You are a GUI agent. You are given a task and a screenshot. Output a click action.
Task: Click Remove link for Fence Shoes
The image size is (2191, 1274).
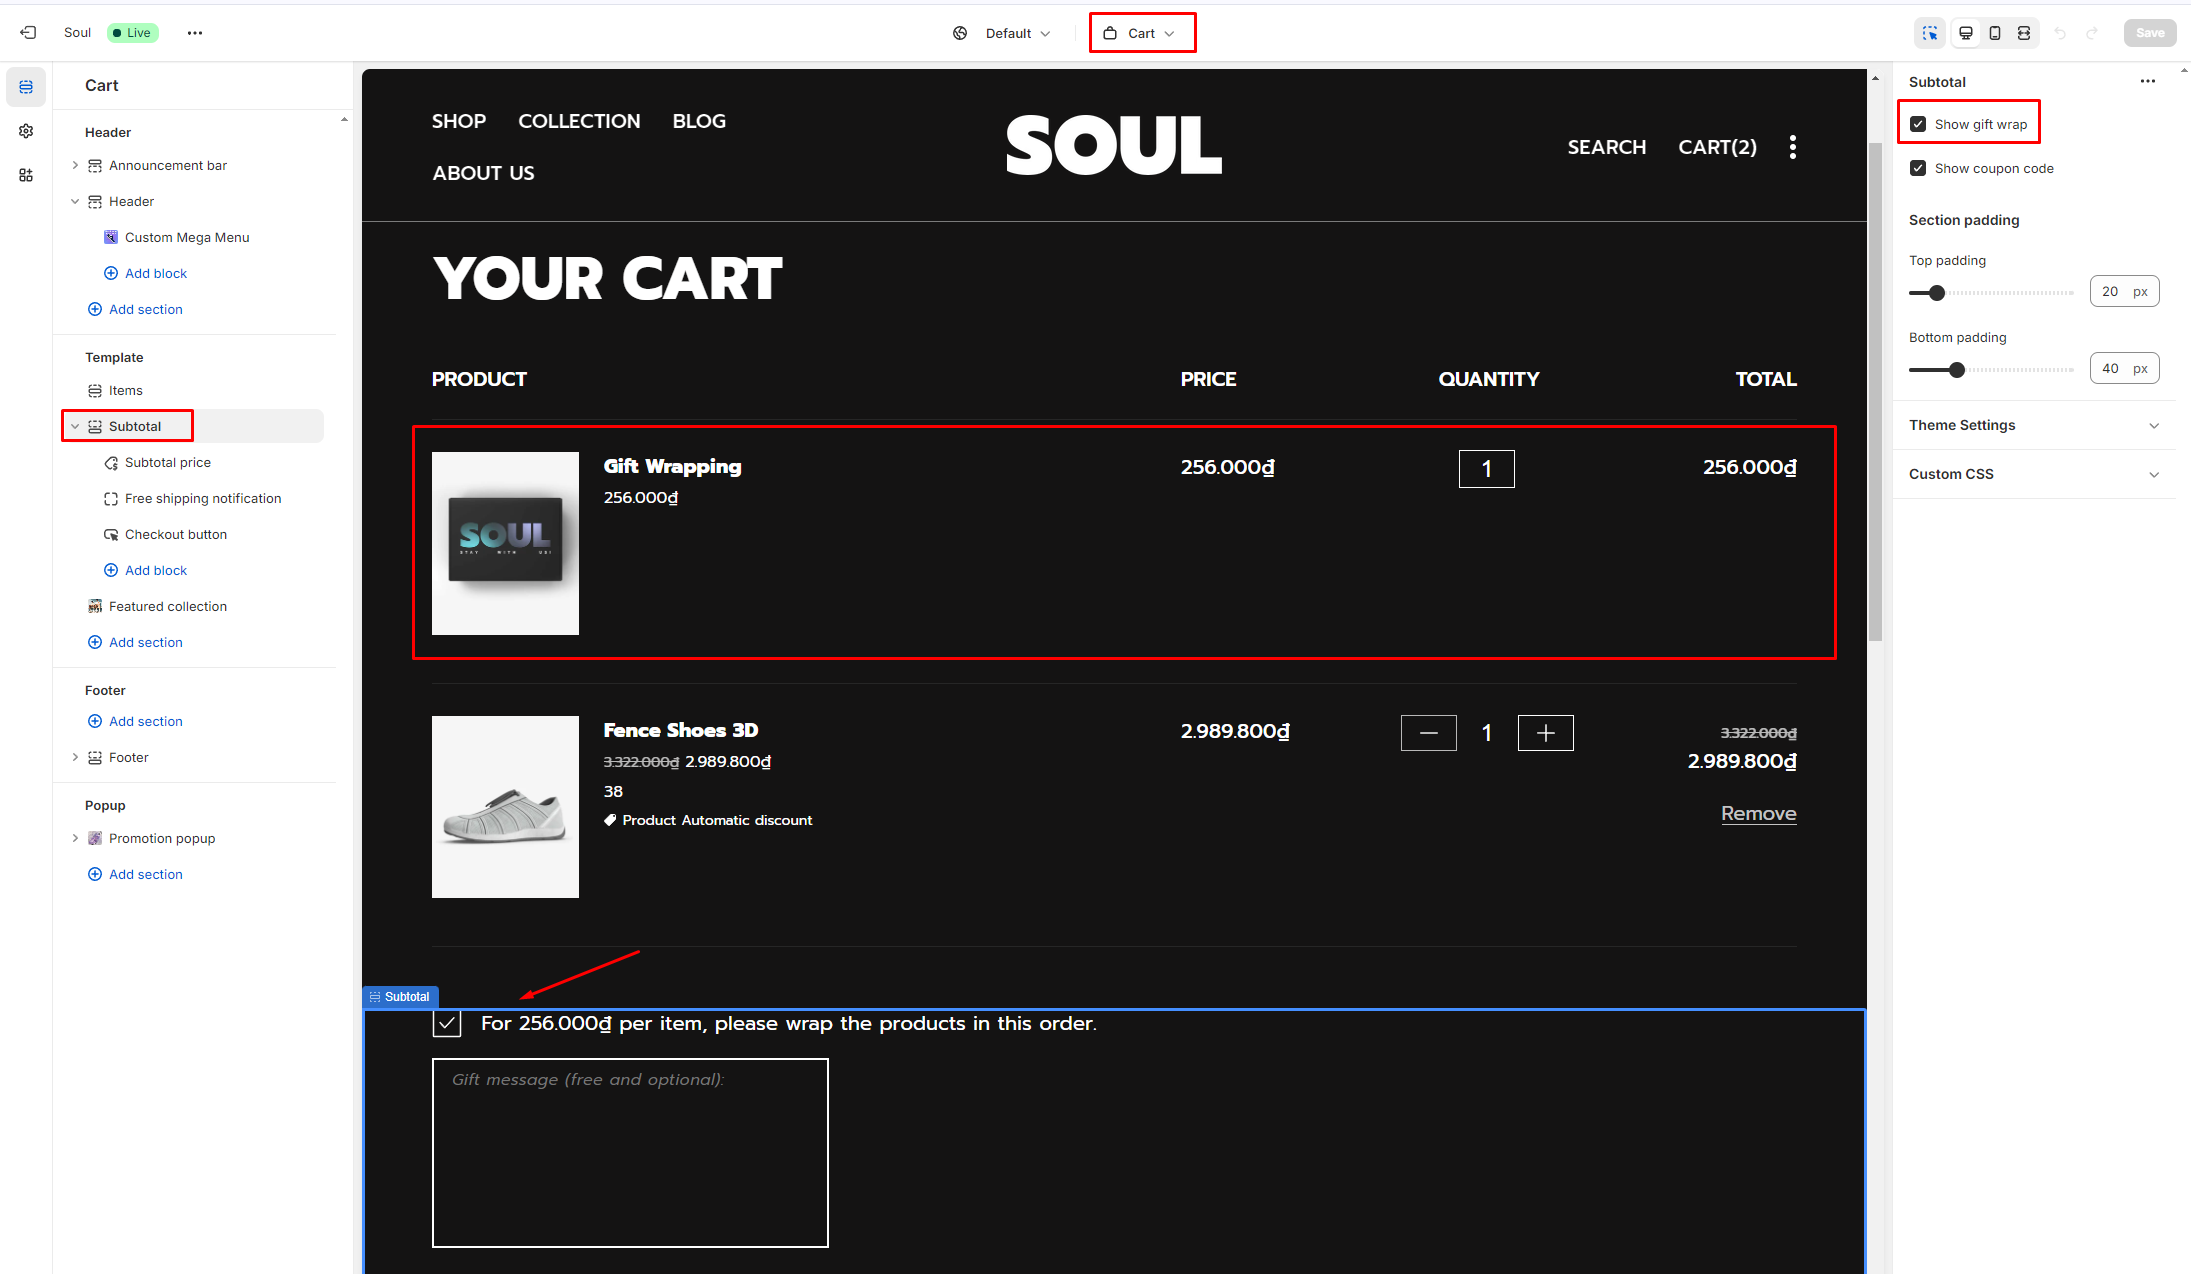click(1758, 813)
